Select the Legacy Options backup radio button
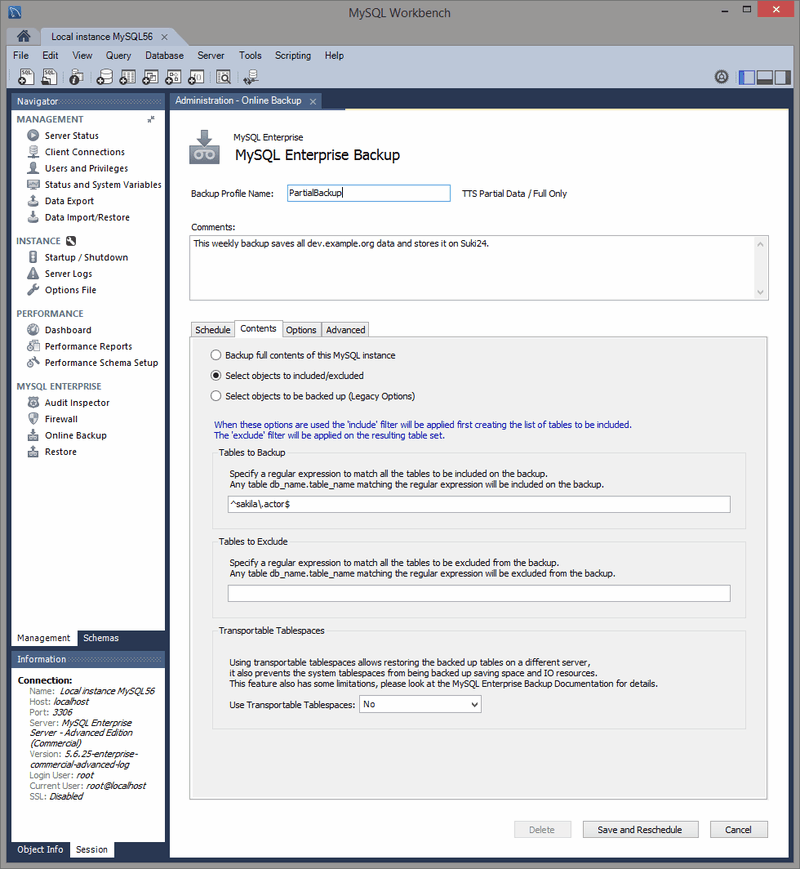Viewport: 800px width, 869px height. pos(216,396)
